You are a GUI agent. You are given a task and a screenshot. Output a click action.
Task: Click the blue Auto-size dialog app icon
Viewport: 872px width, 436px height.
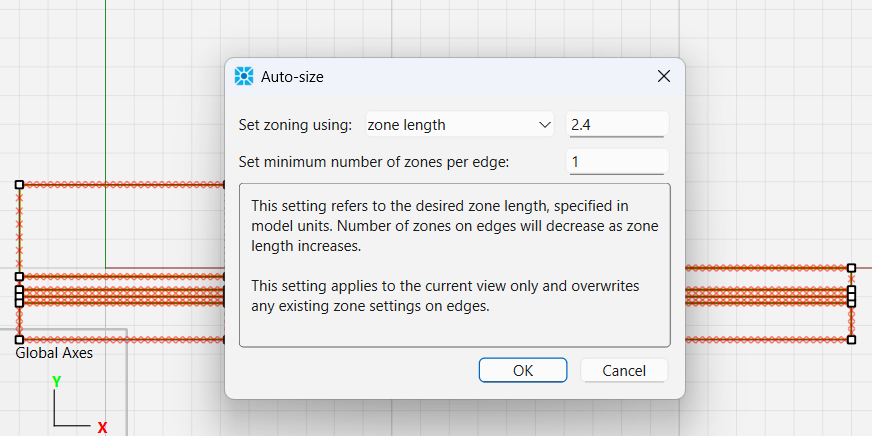point(244,76)
